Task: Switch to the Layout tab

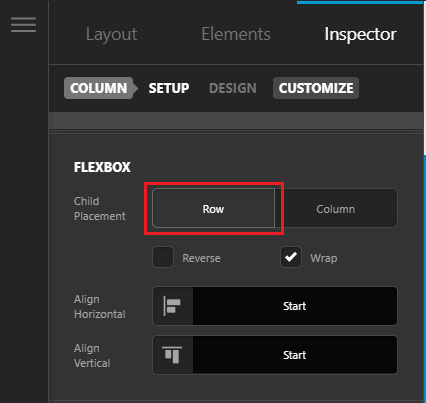Action: pyautogui.click(x=111, y=34)
